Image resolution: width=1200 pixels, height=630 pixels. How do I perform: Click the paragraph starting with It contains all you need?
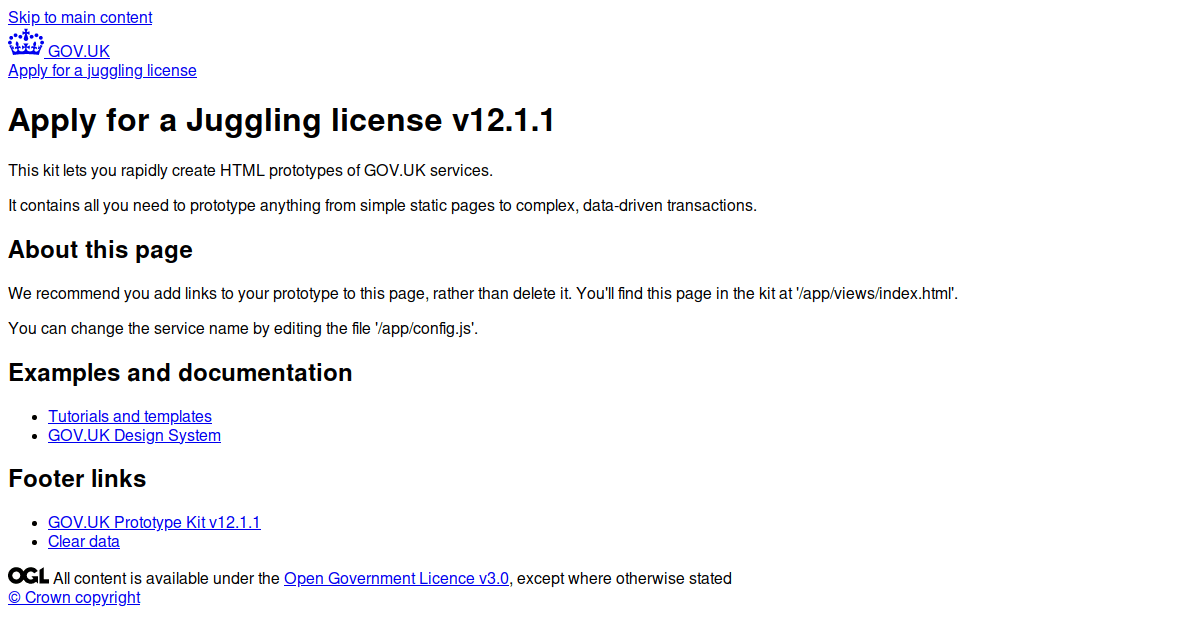[382, 205]
